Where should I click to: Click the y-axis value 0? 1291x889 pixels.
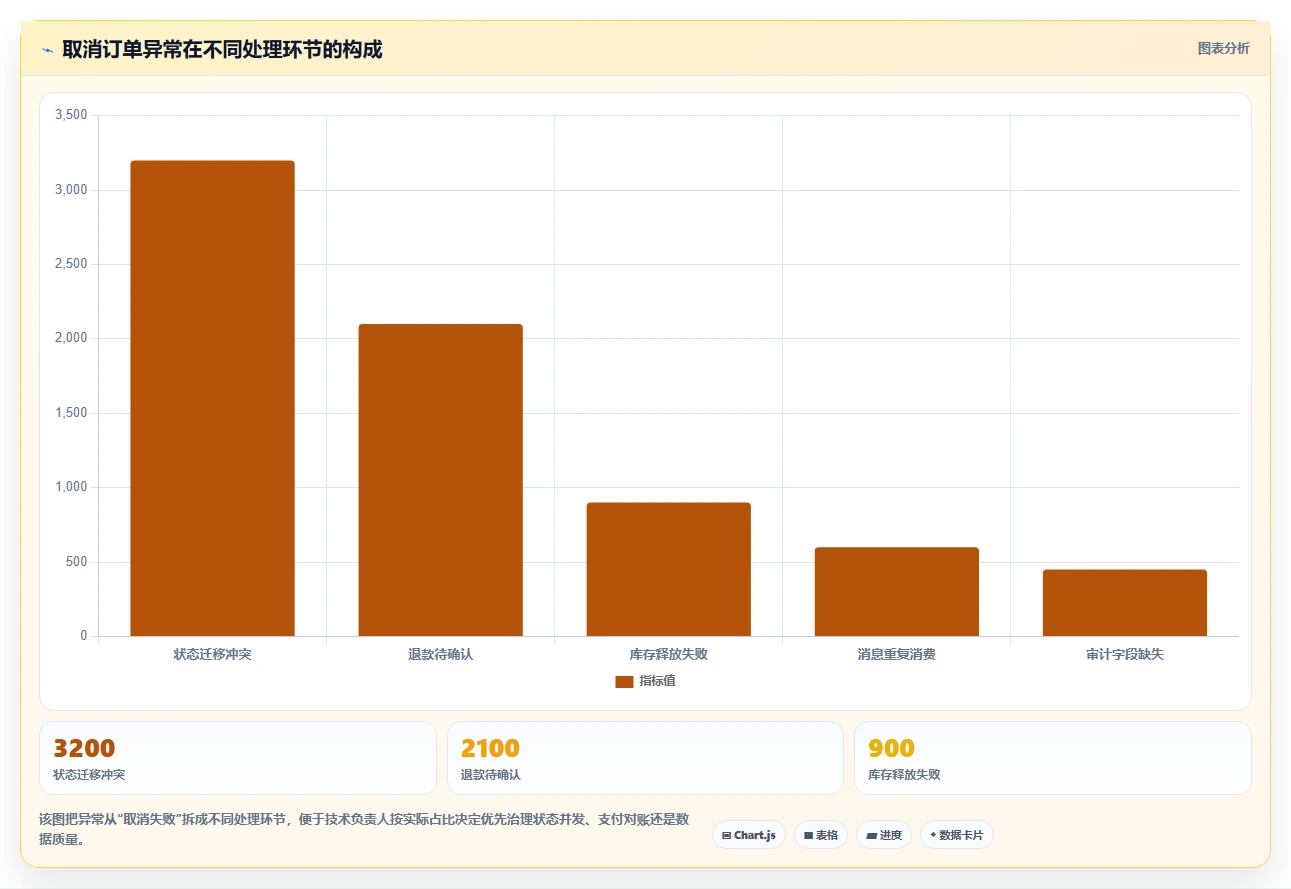pos(84,636)
